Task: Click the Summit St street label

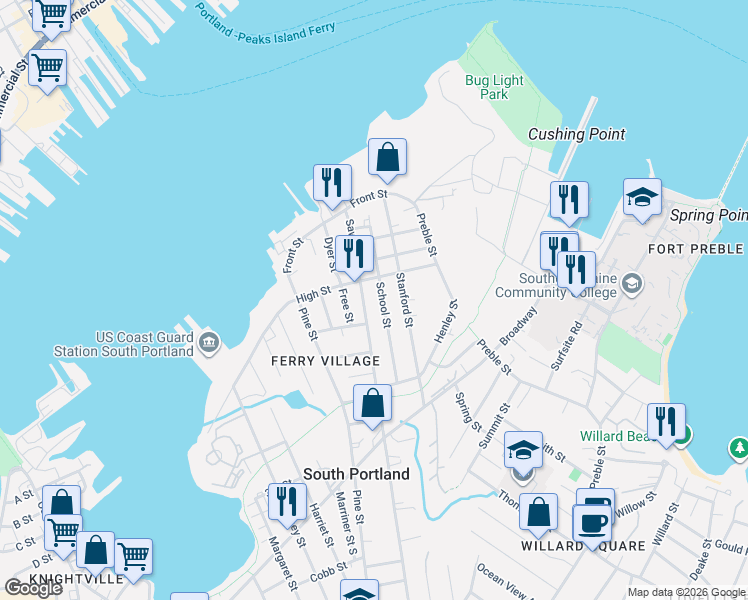Action: [x=495, y=426]
